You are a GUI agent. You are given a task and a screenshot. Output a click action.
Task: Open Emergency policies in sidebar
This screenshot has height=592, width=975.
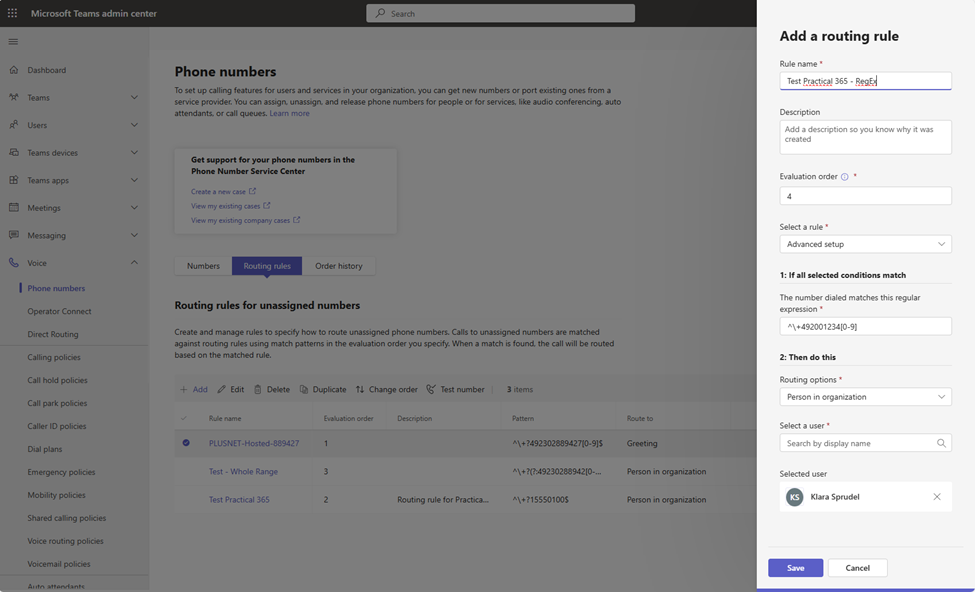coord(61,472)
